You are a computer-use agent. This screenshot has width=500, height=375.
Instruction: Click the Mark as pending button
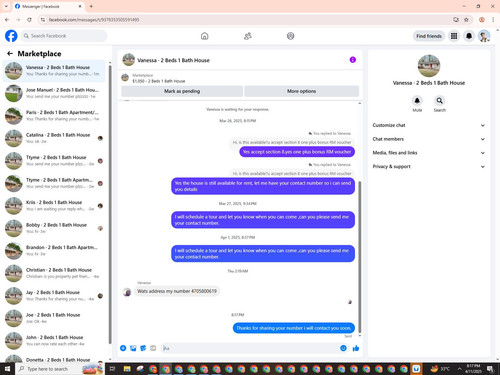(x=182, y=91)
